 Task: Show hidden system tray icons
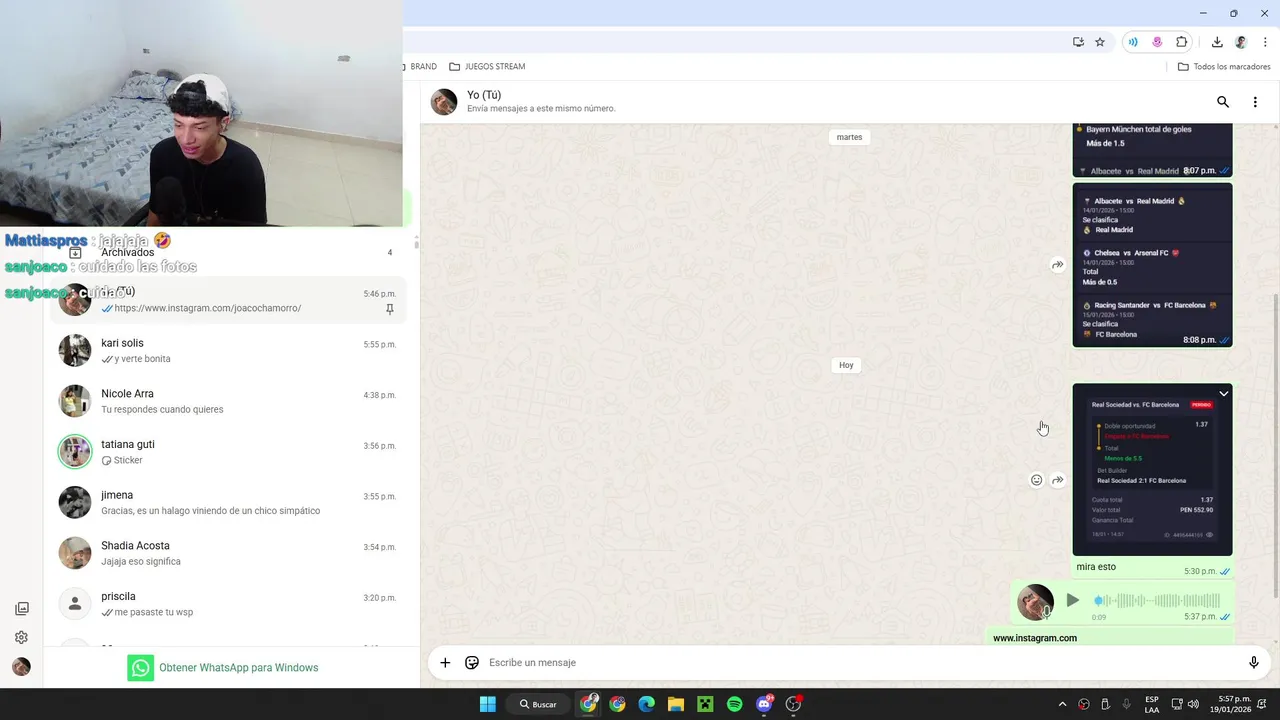pyautogui.click(x=1062, y=704)
